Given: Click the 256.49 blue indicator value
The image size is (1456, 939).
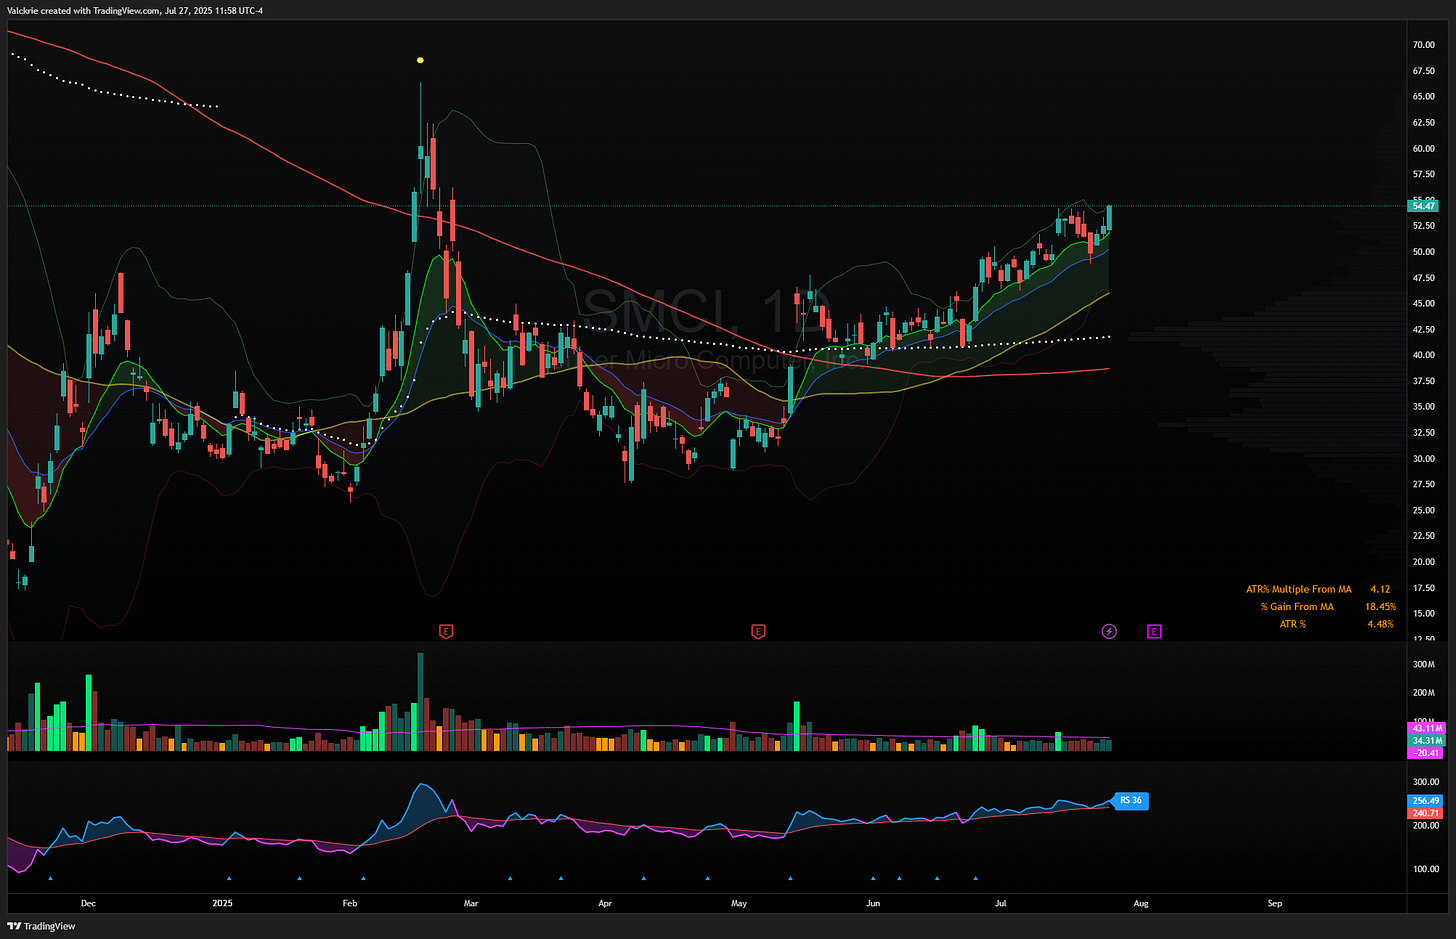Looking at the screenshot, I should 1426,801.
